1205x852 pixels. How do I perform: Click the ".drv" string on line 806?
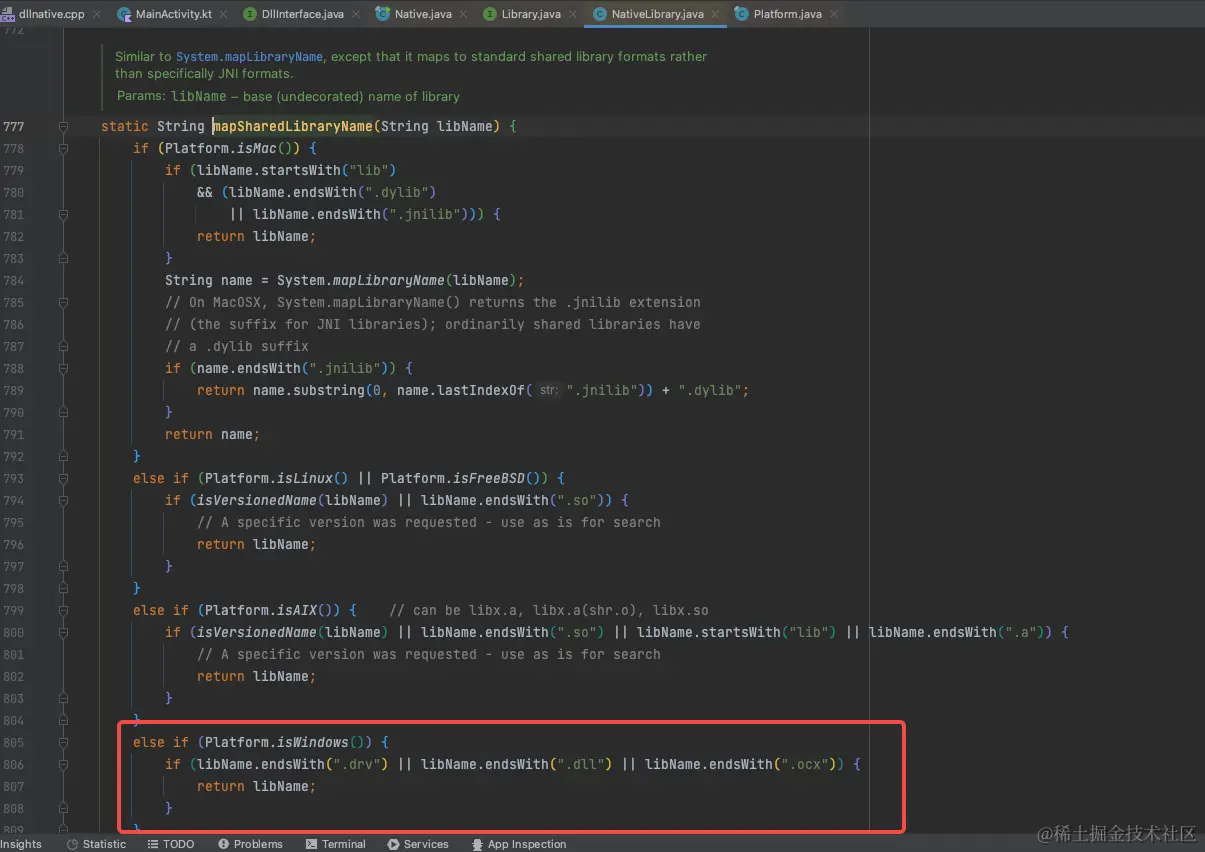[357, 765]
